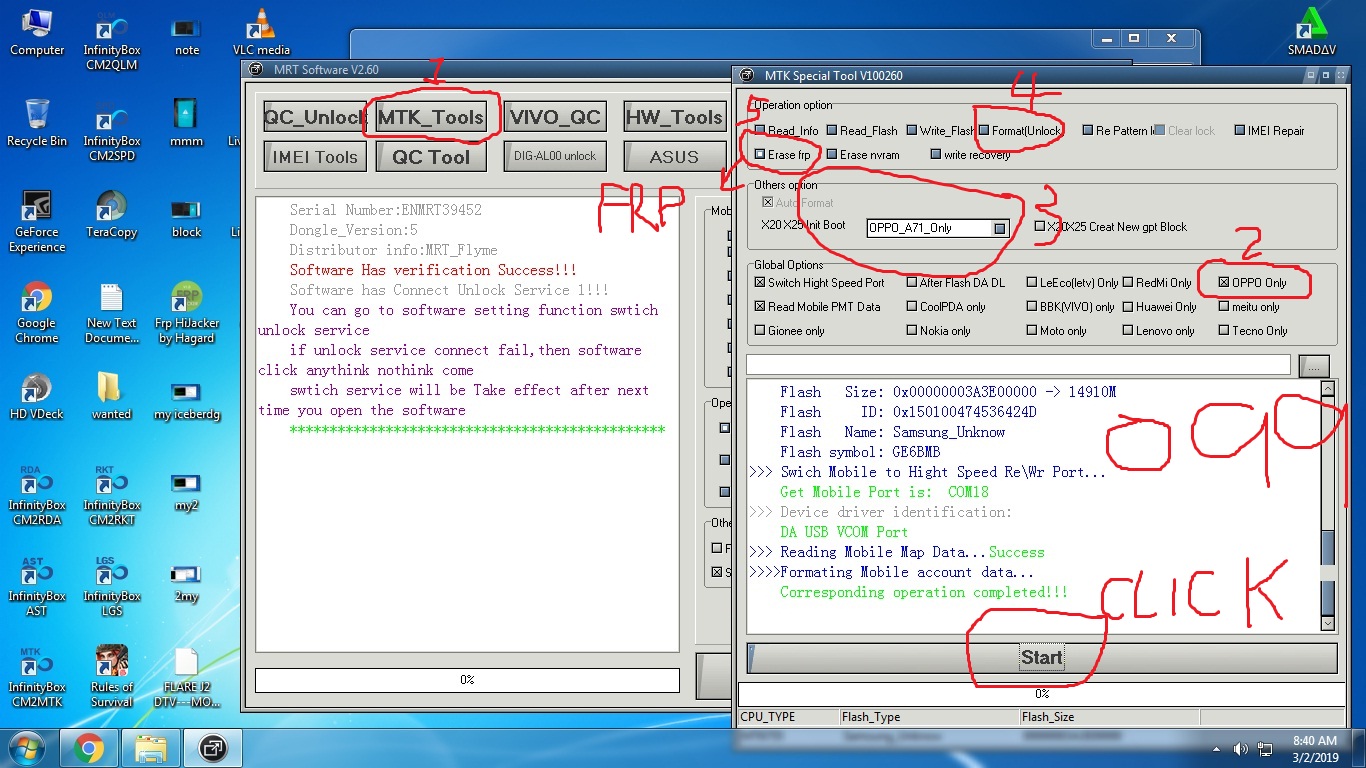
Task: Launch Frp HiJacker by Hagard
Action: (x=186, y=312)
